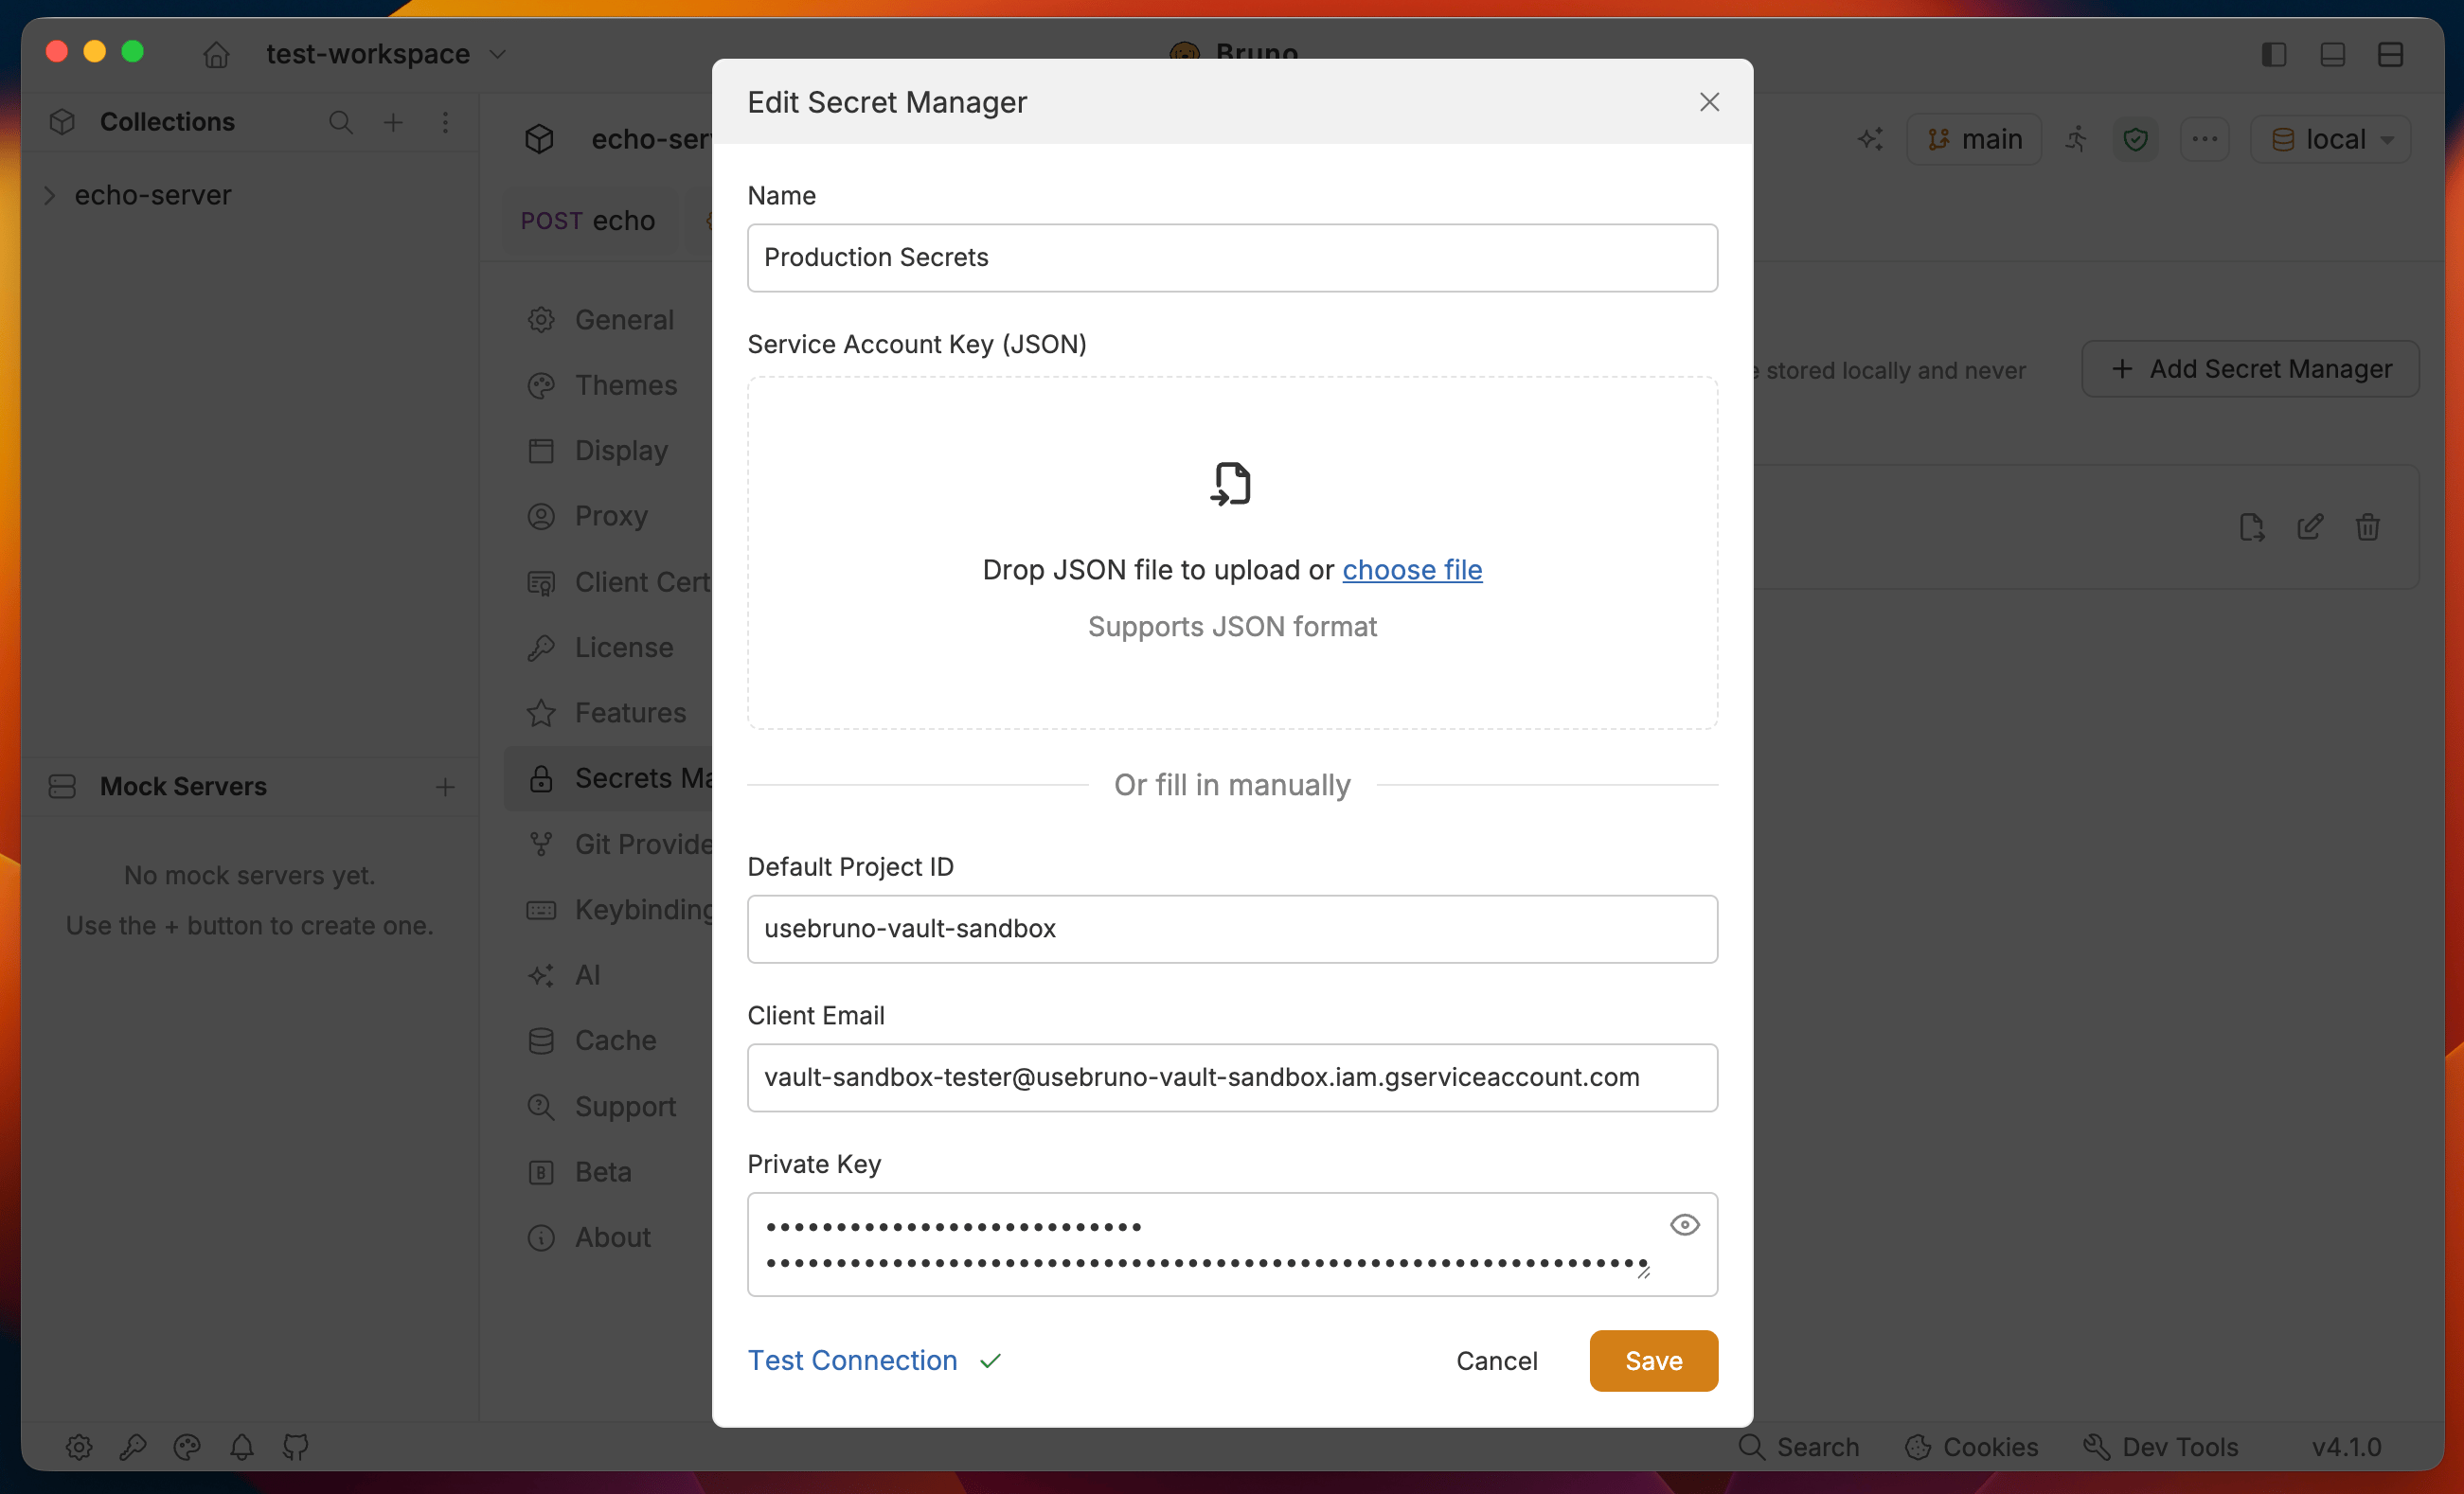
Task: Open Keybindings section
Action: [x=619, y=910]
